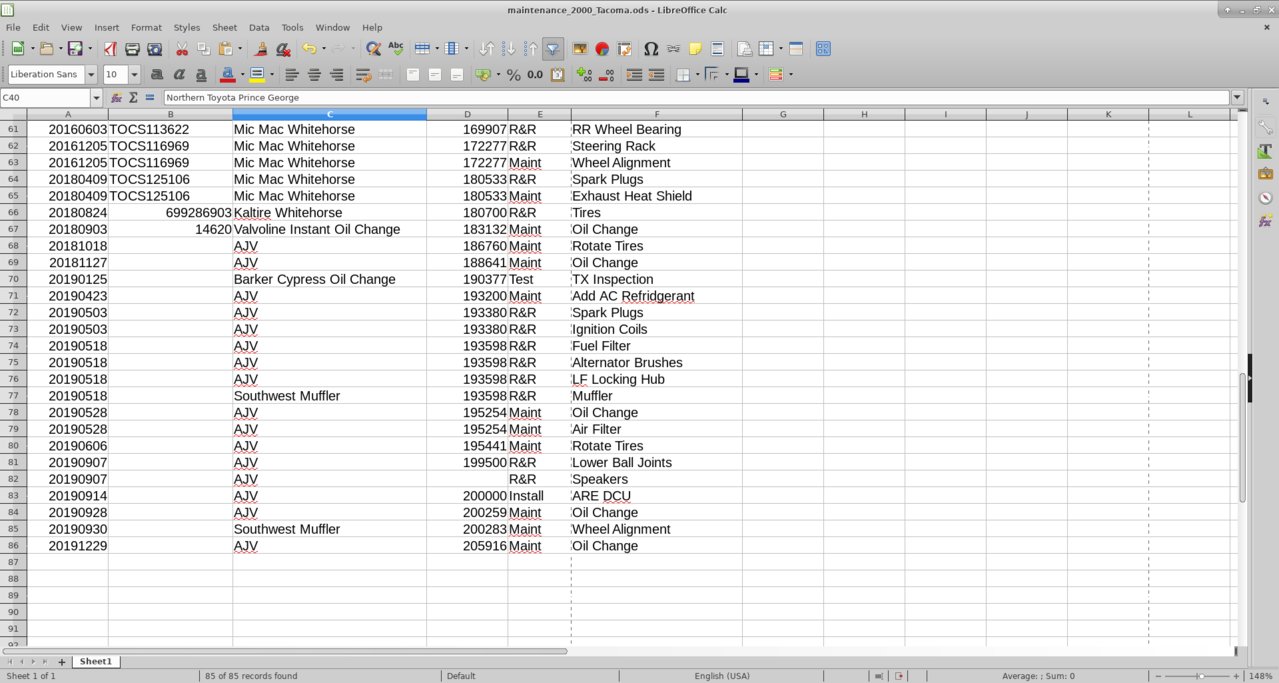Apply the font color red swatch

tap(227, 74)
